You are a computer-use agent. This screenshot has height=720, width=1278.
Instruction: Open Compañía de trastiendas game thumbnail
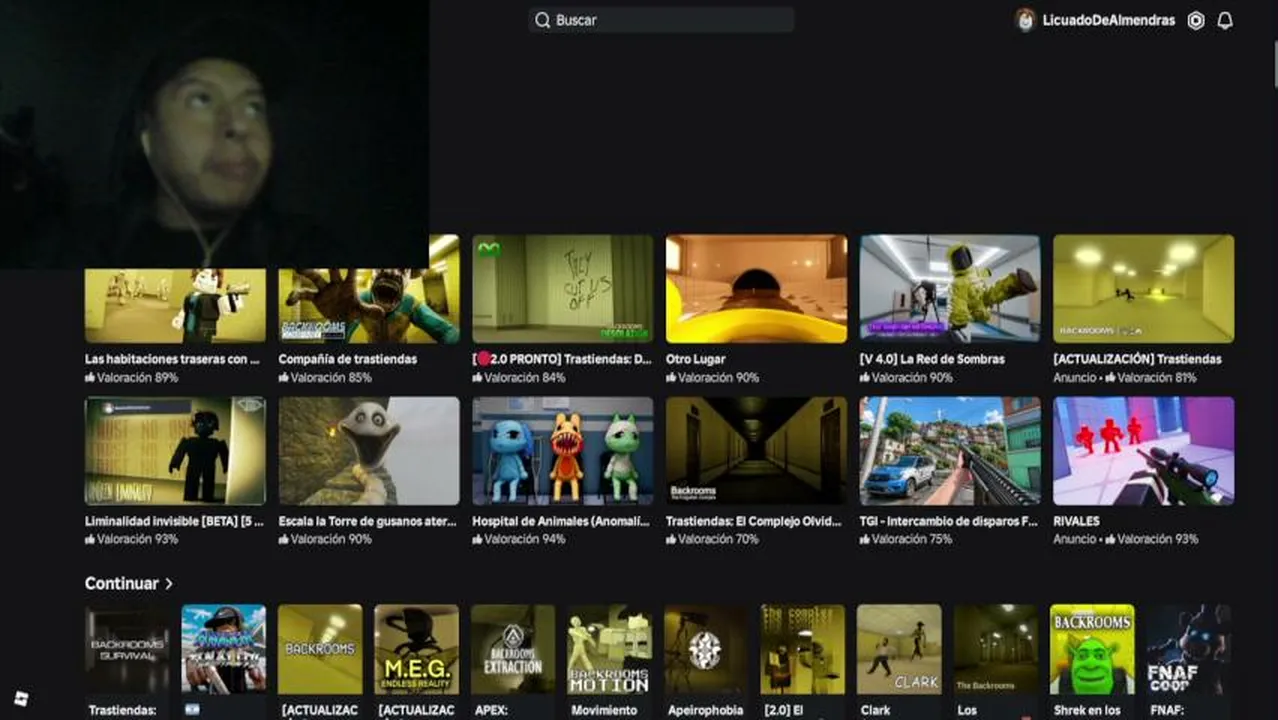tap(369, 289)
